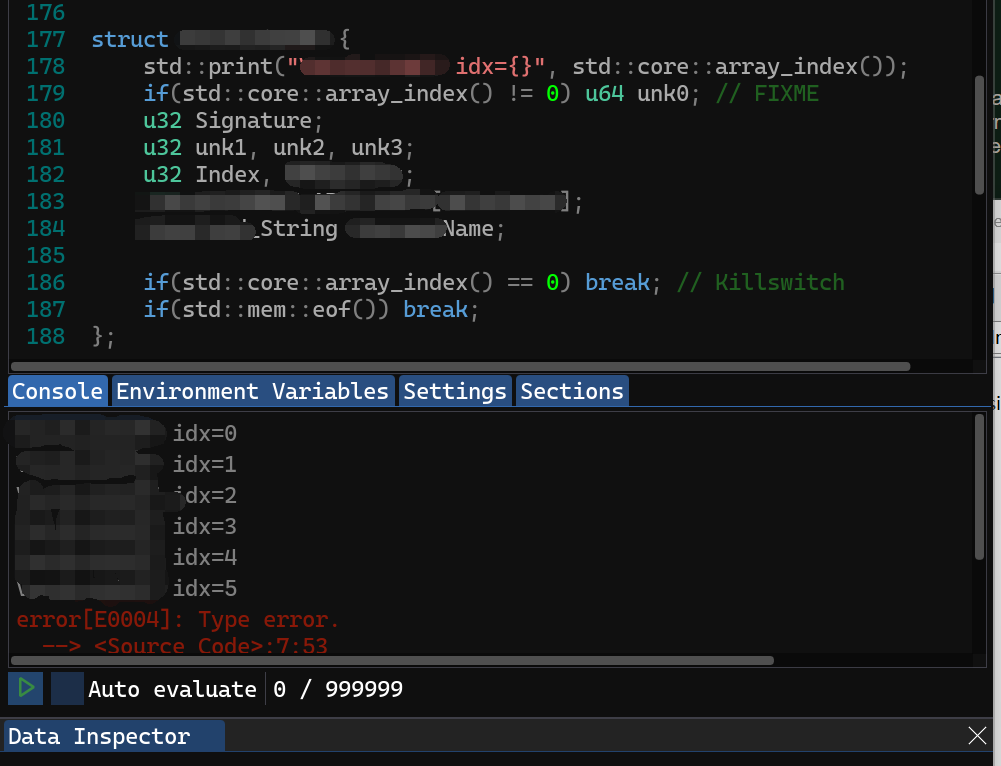Click the console vertical scrollbar

[x=979, y=488]
